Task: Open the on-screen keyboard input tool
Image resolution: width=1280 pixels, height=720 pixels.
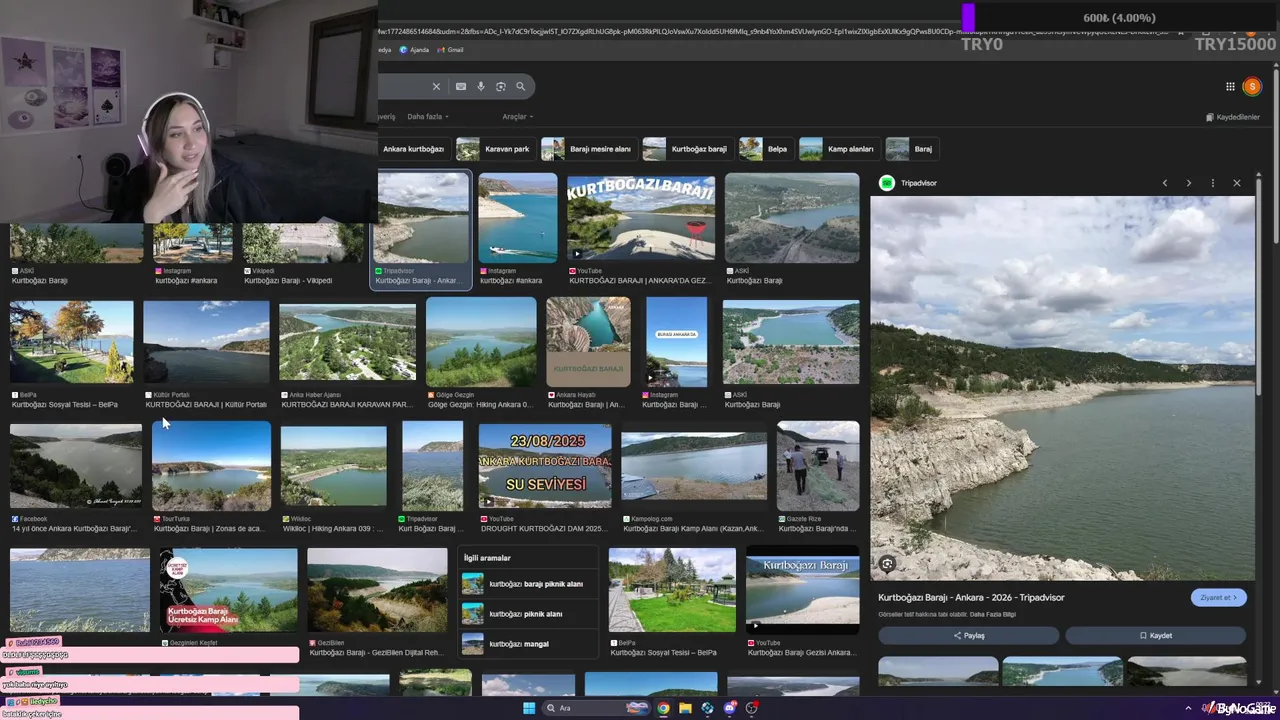Action: 461,87
